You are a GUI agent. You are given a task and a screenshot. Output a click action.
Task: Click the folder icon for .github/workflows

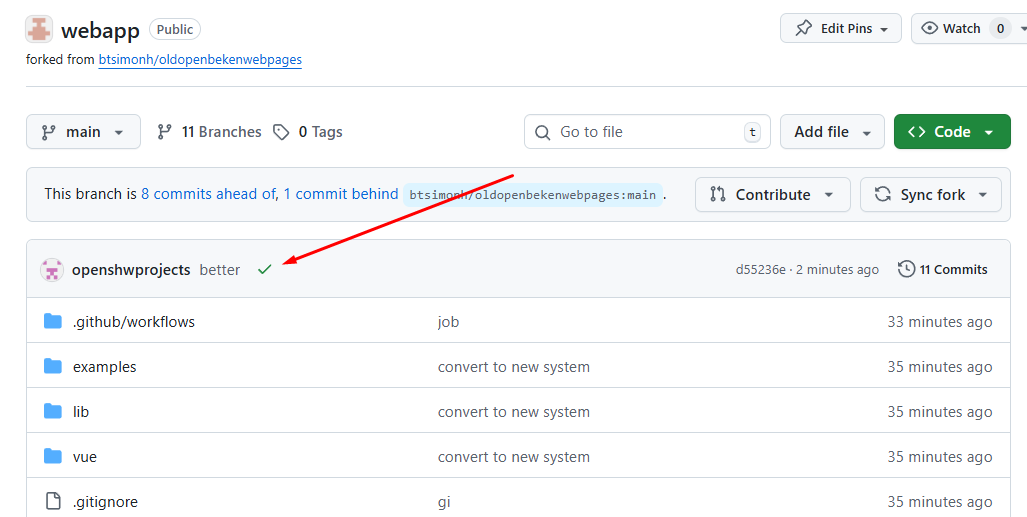tap(52, 321)
